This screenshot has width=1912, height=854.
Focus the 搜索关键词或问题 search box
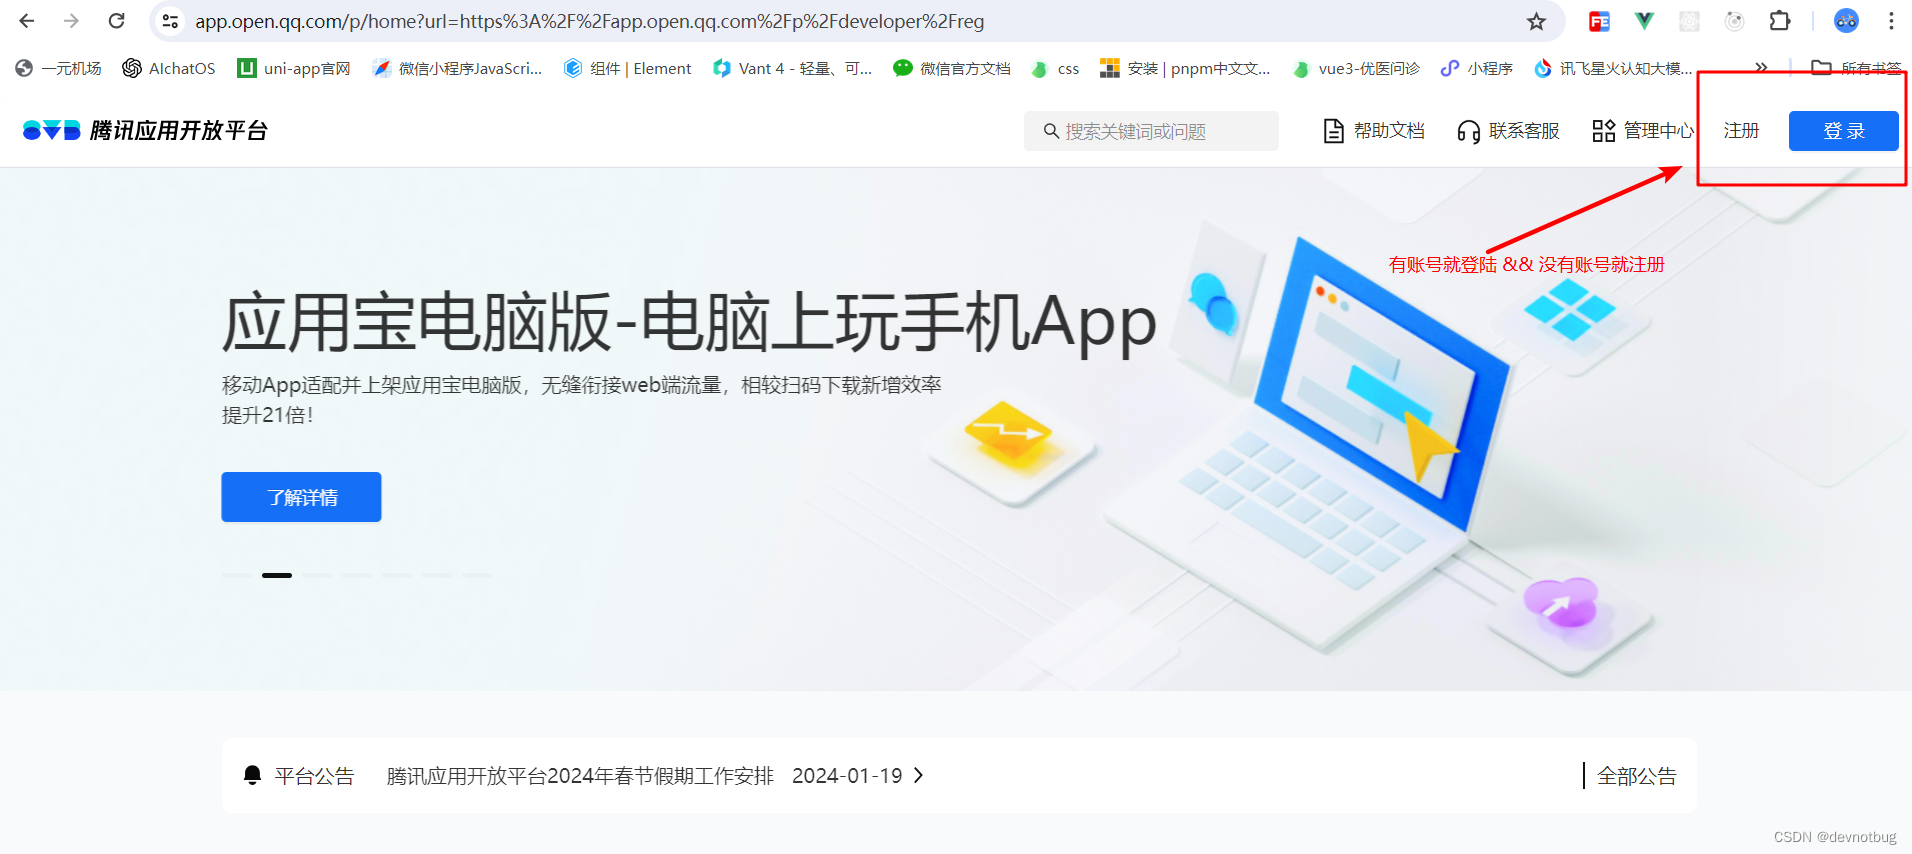click(x=1151, y=131)
